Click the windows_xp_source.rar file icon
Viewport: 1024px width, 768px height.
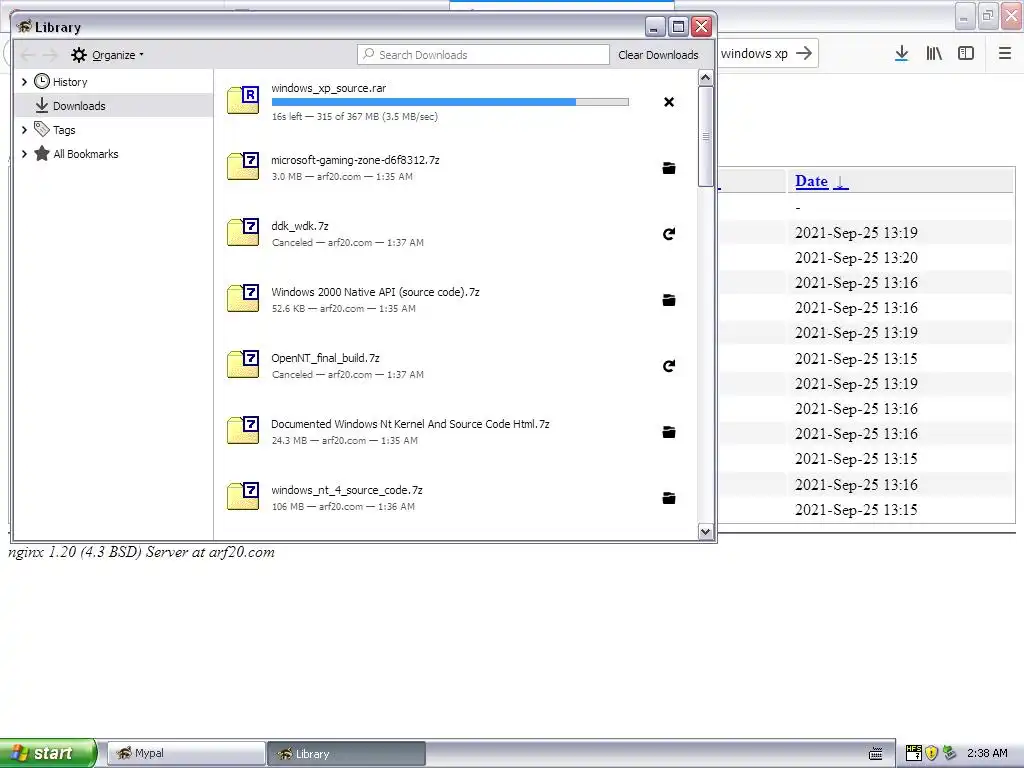243,100
